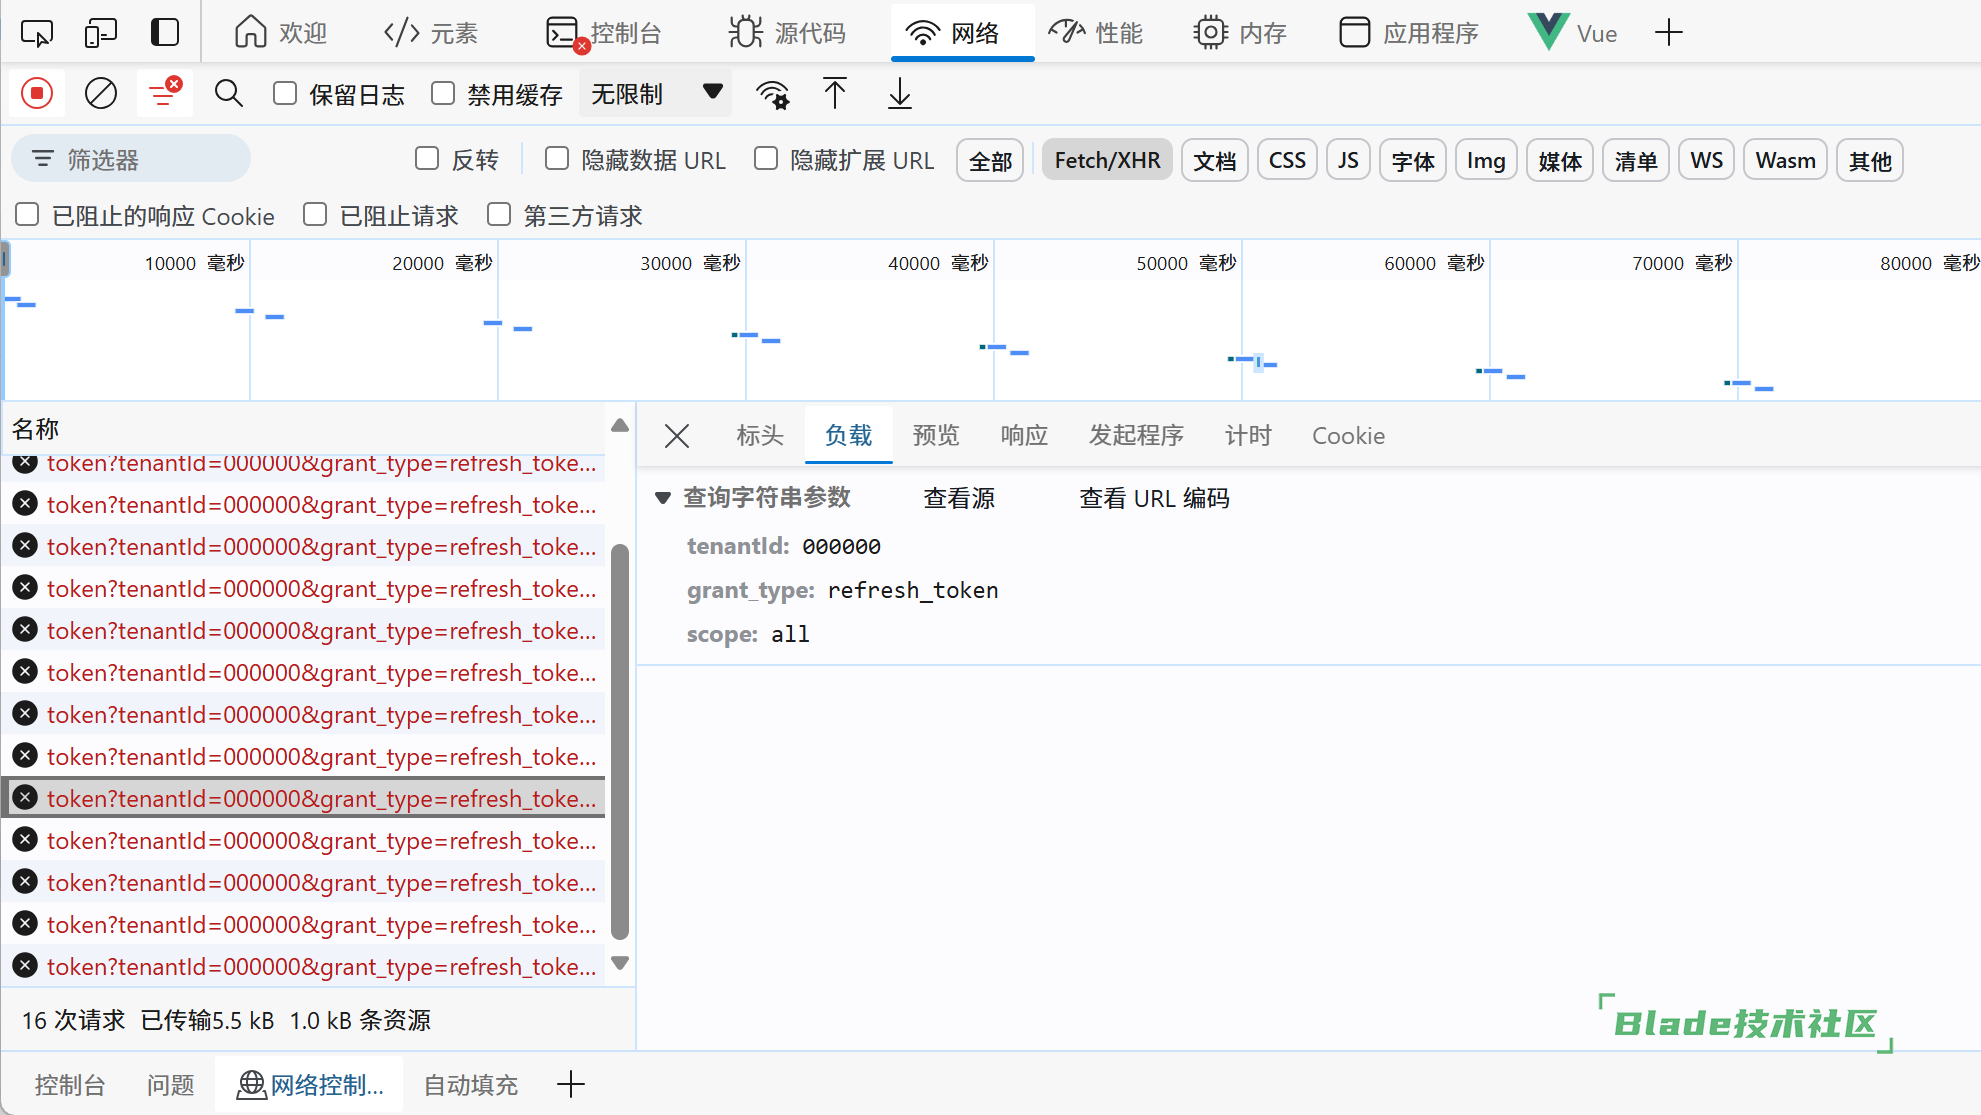Screen dimensions: 1981x1115
Task: Export HAR file with down arrow
Action: tap(899, 94)
